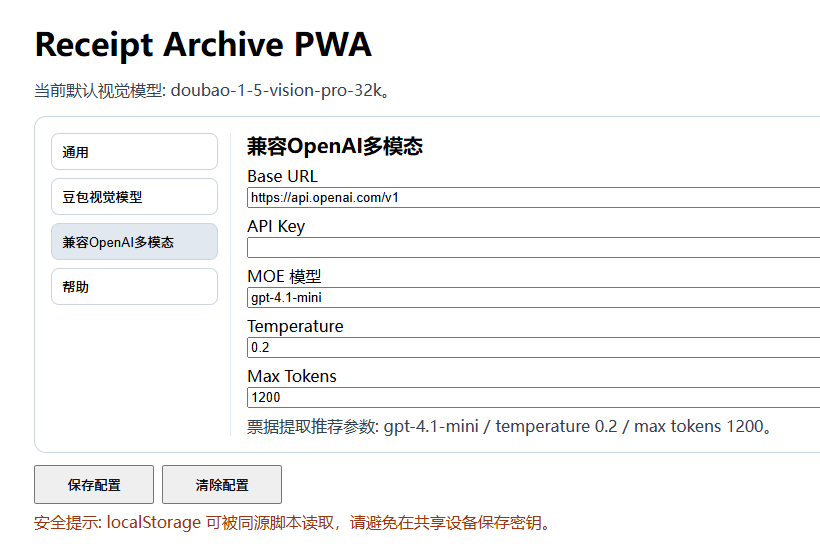The width and height of the screenshot is (820, 547).
Task: Select the 兼容OpenAI多模态 sidebar tab
Action: pyautogui.click(x=134, y=242)
